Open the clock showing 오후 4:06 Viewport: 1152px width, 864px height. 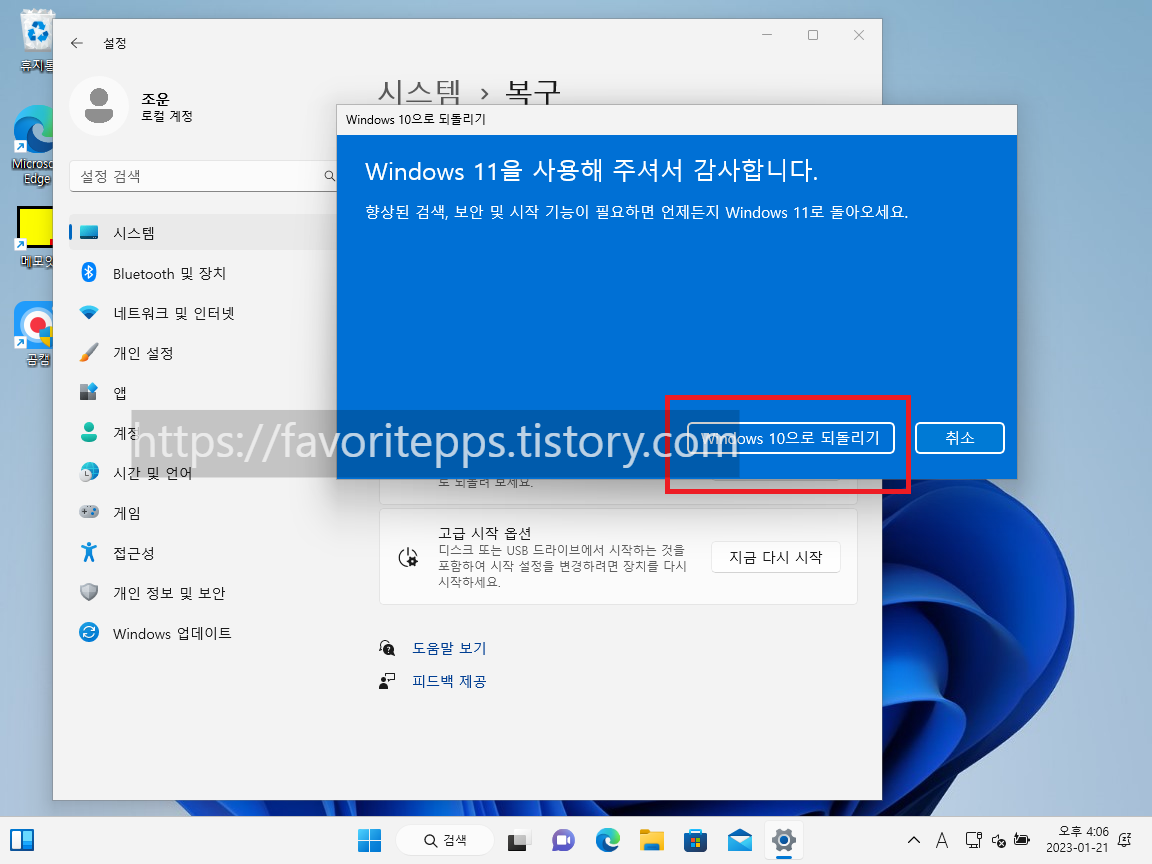pyautogui.click(x=1077, y=840)
